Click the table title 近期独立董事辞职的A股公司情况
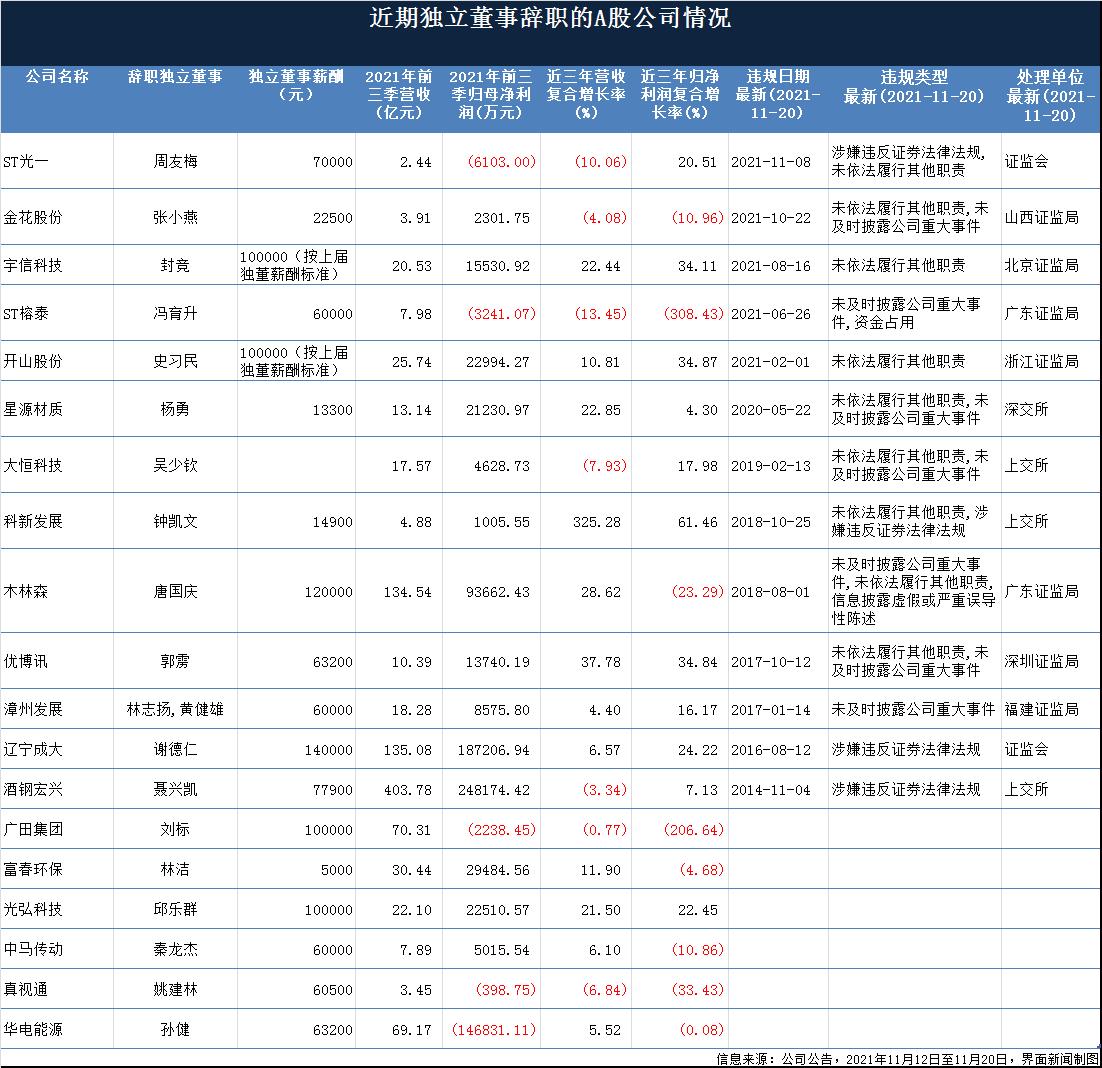1102x1068 pixels. 550,18
